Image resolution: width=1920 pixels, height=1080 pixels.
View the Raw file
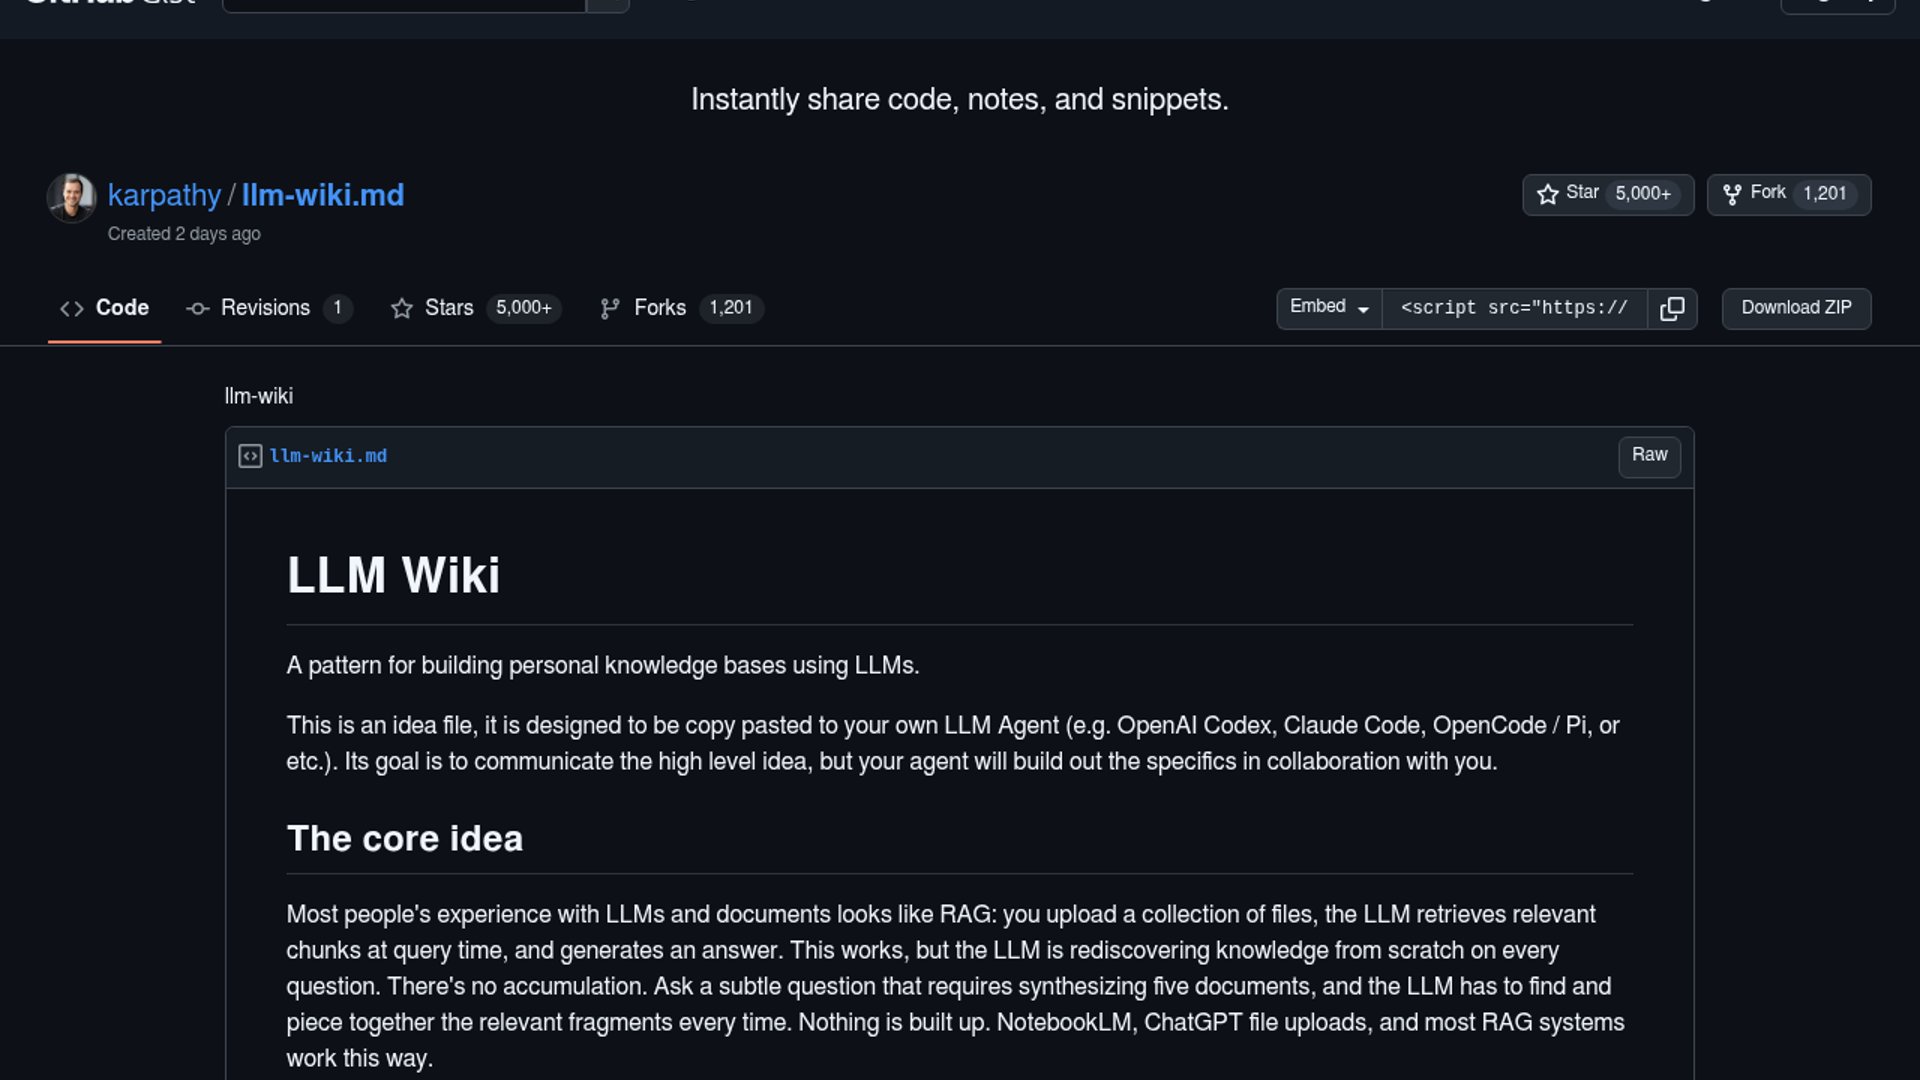coord(1649,456)
